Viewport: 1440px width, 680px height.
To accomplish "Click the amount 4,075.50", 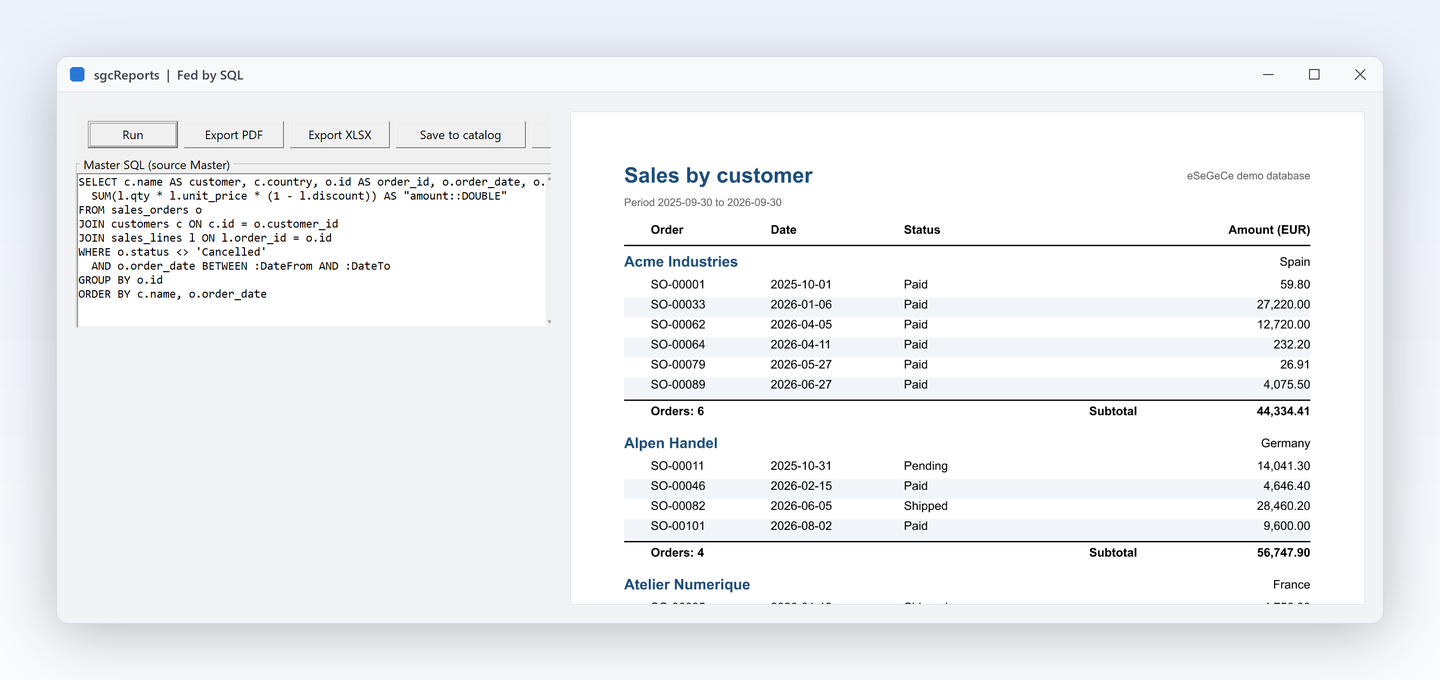I will [x=1287, y=384].
